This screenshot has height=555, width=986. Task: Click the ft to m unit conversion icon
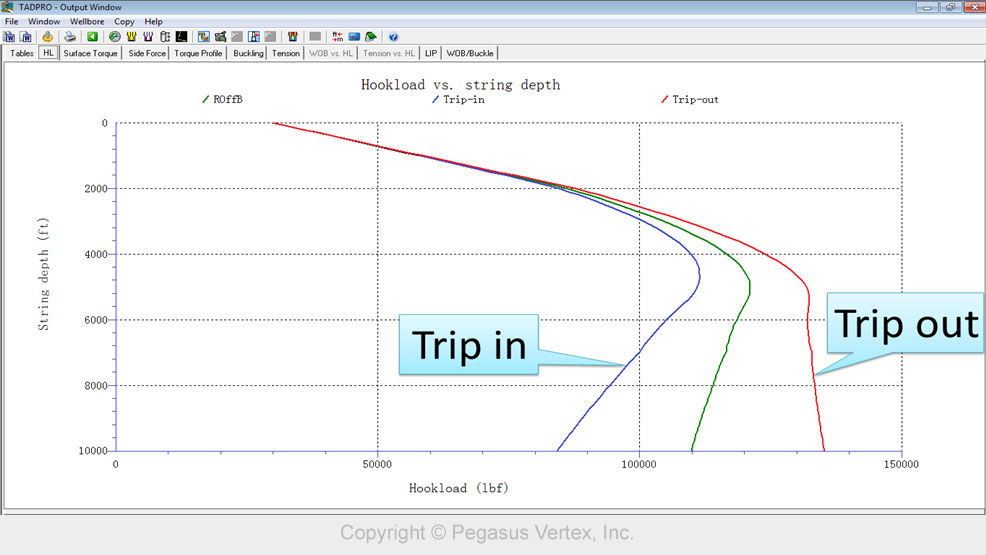coord(338,36)
